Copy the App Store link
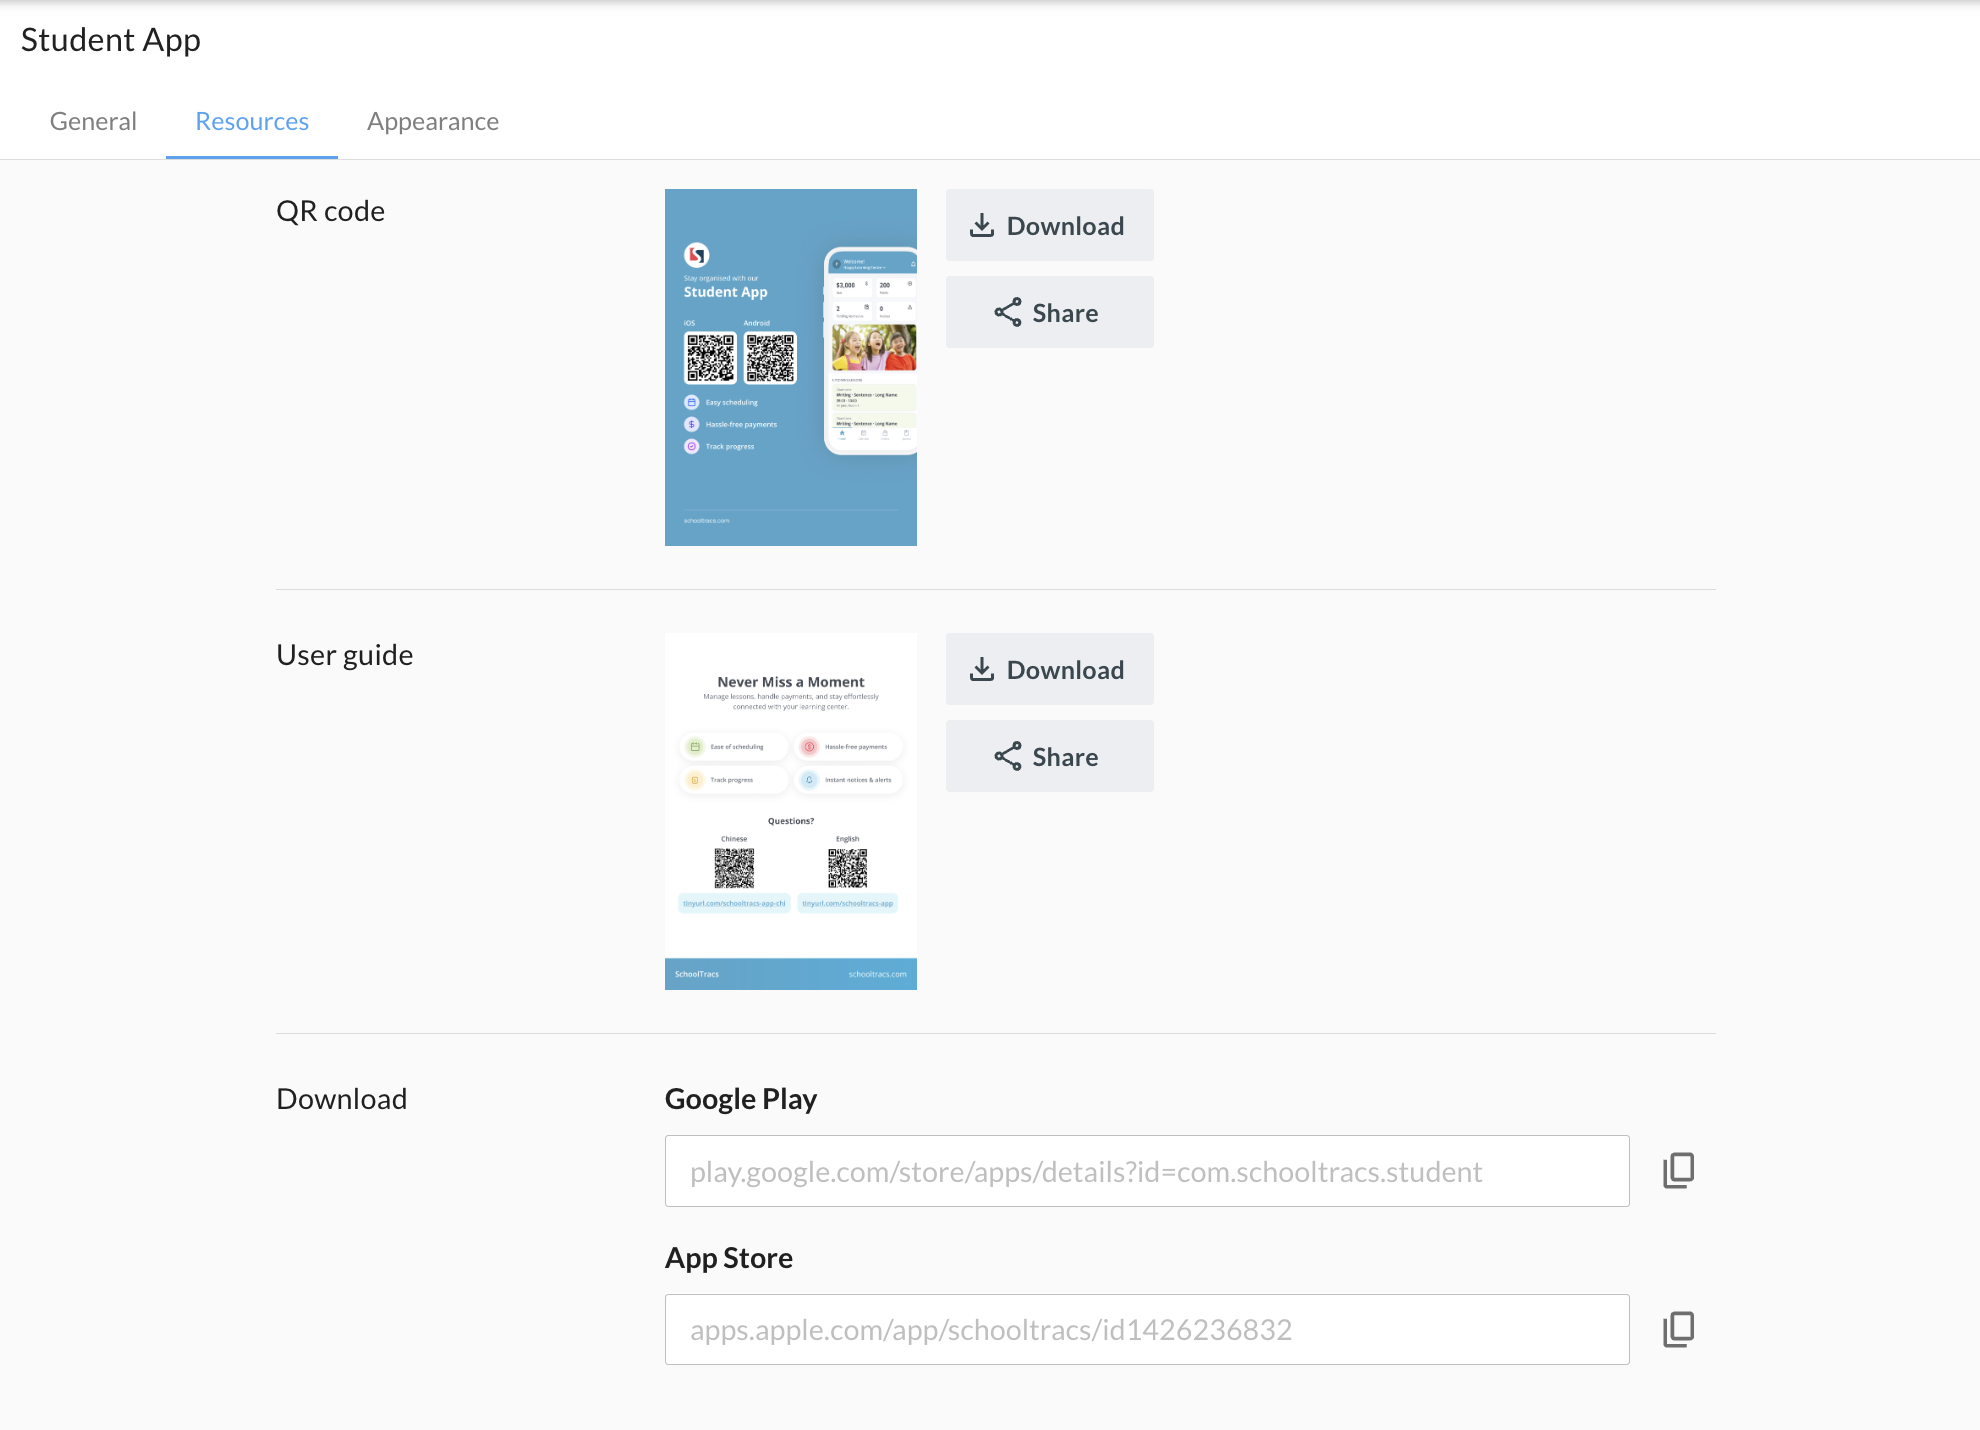1980x1430 pixels. click(1678, 1329)
